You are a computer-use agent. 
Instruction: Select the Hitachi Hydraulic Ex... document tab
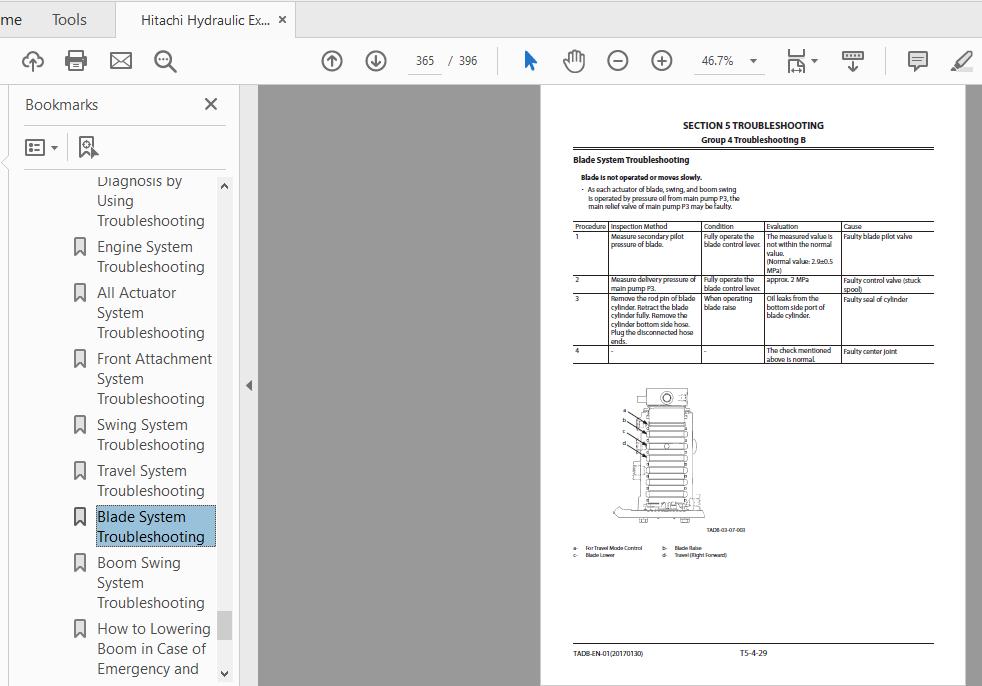(x=205, y=20)
